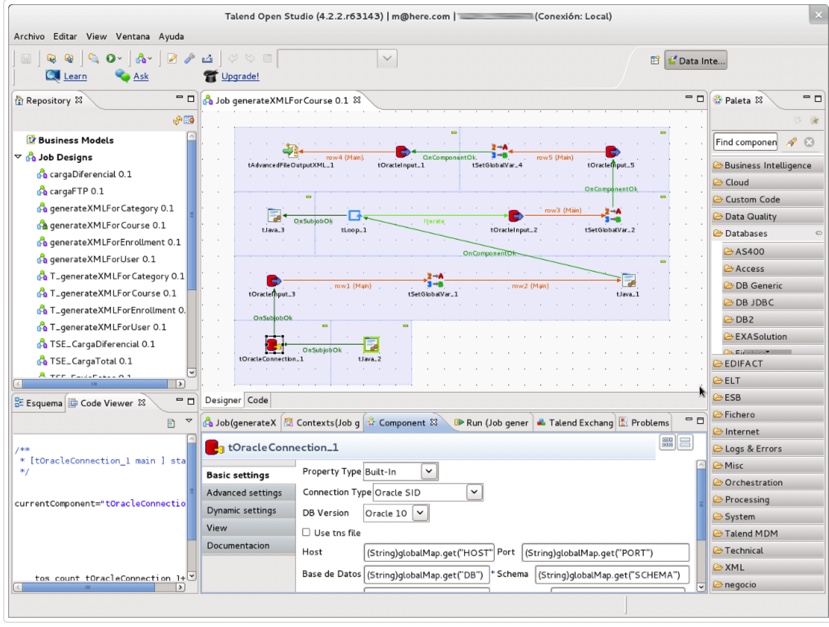This screenshot has width=829, height=627.
Task: Select the tOracleInput_1 component
Action: tap(402, 152)
